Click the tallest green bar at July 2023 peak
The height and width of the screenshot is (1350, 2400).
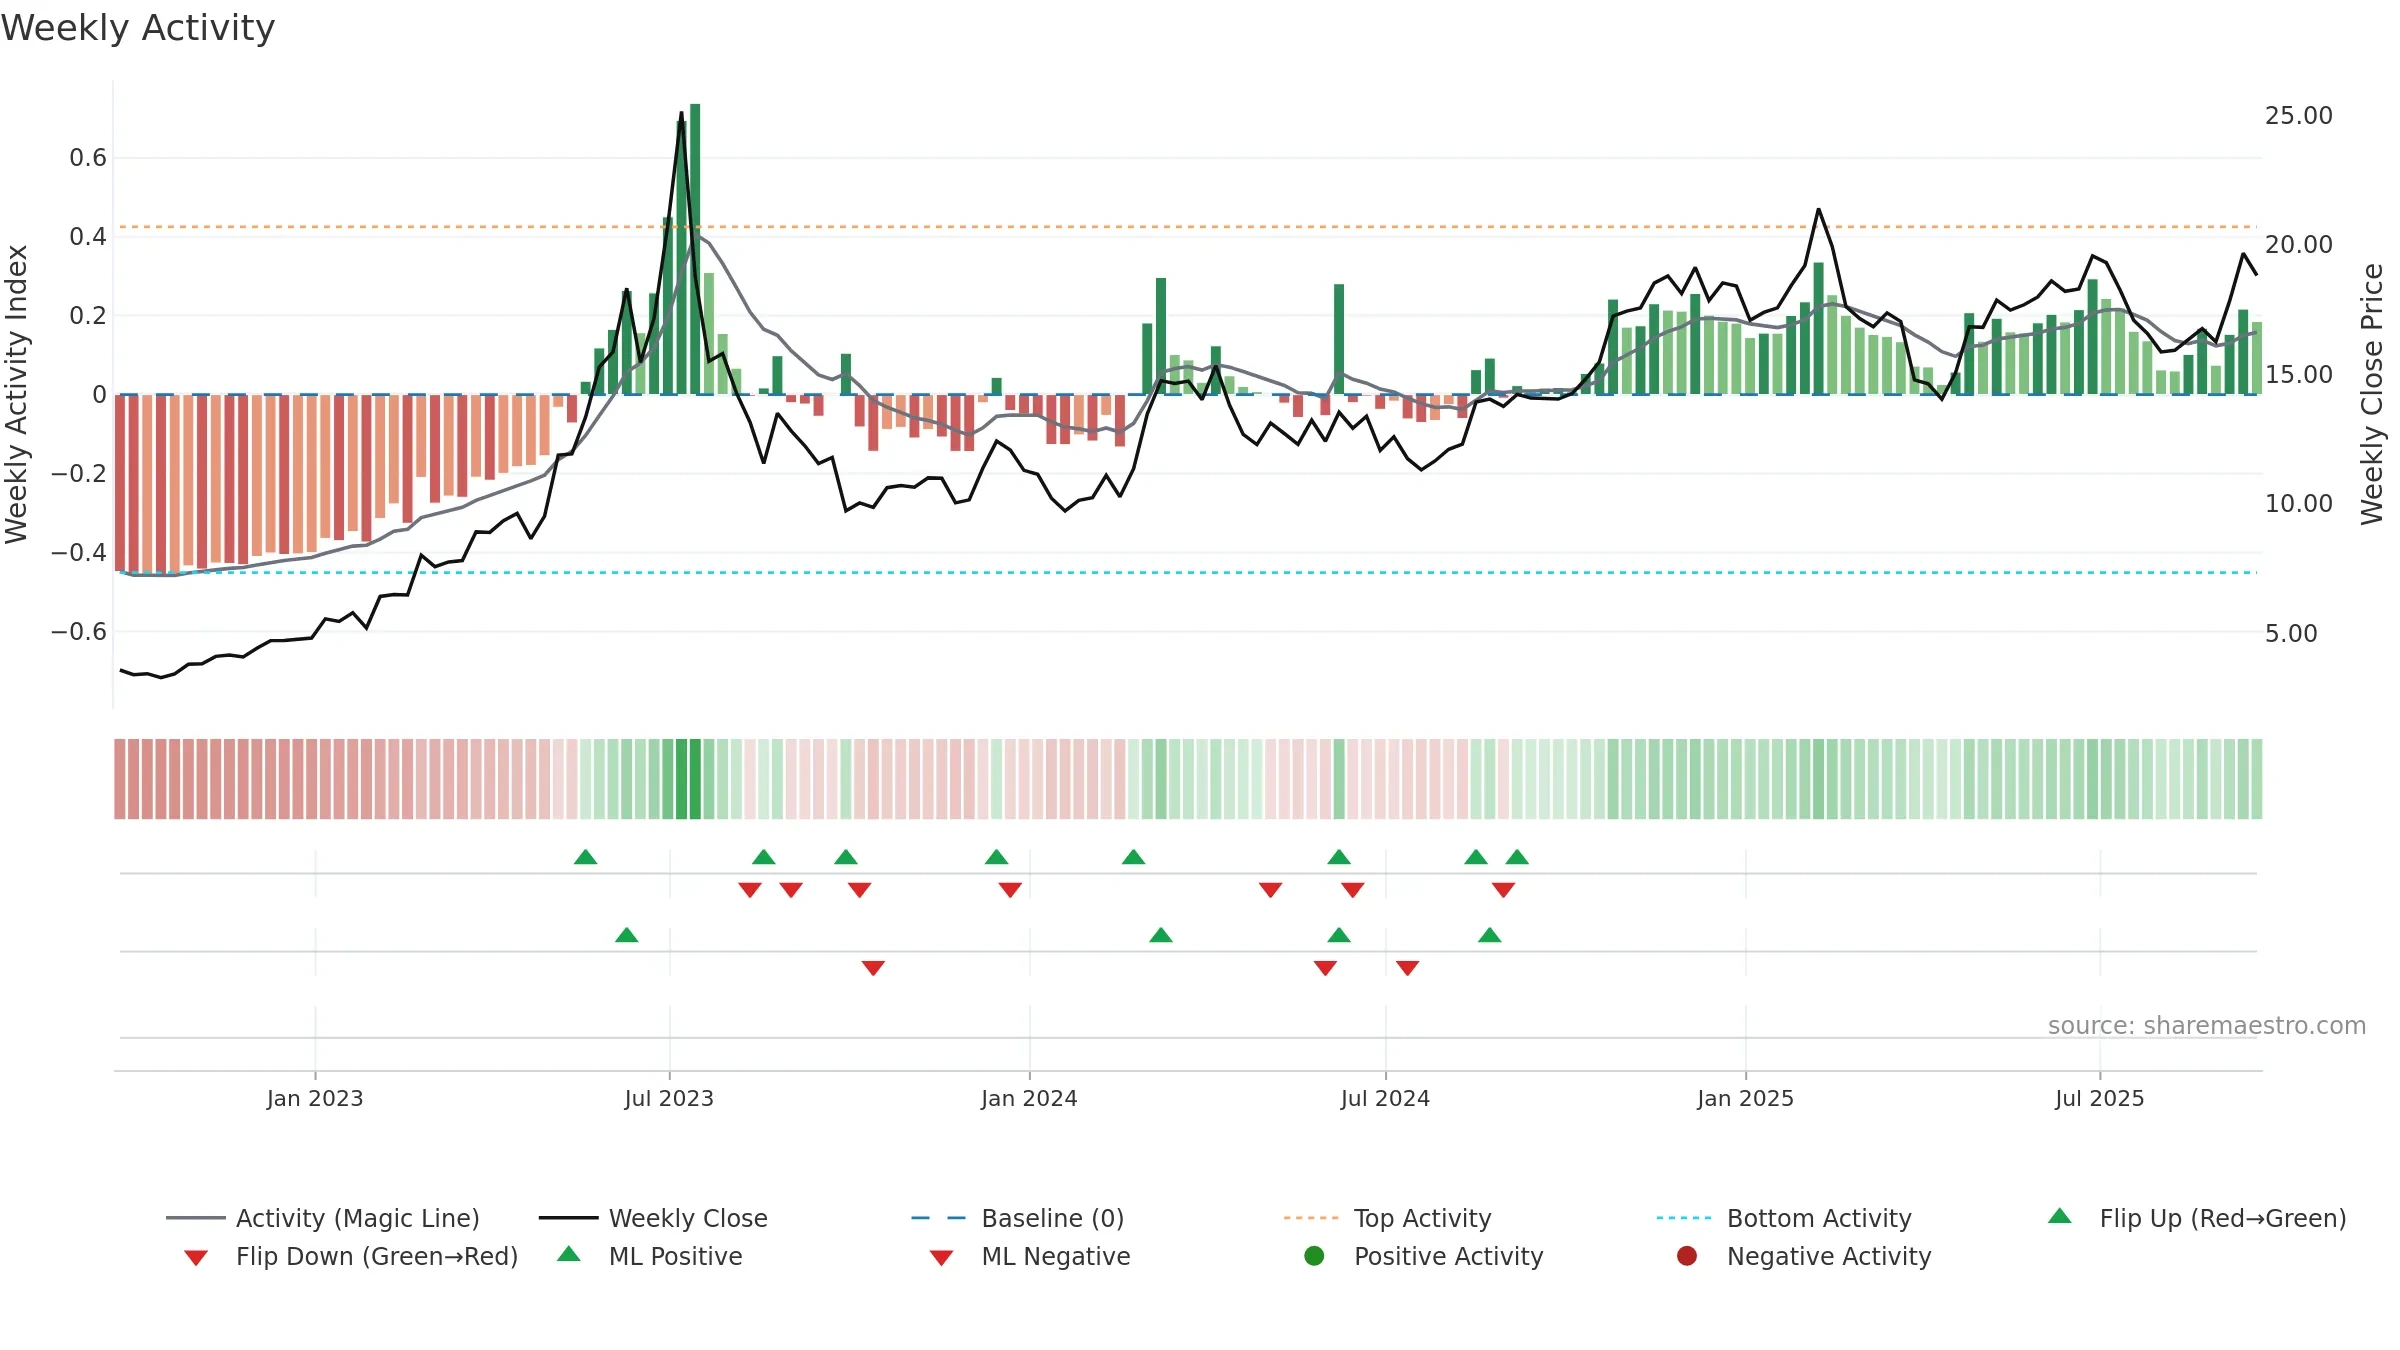(x=695, y=249)
